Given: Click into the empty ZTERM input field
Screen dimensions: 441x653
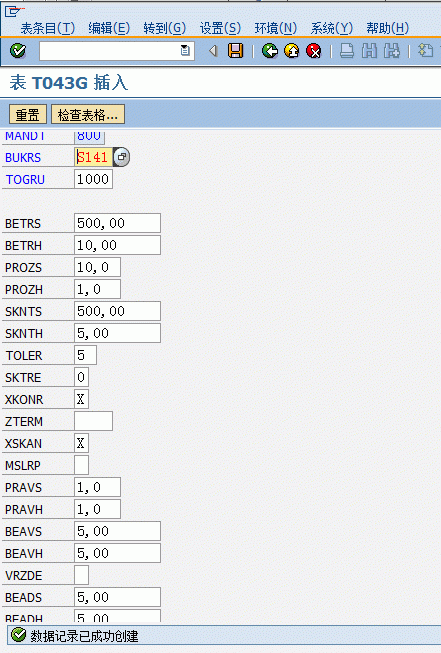Looking at the screenshot, I should point(93,421).
